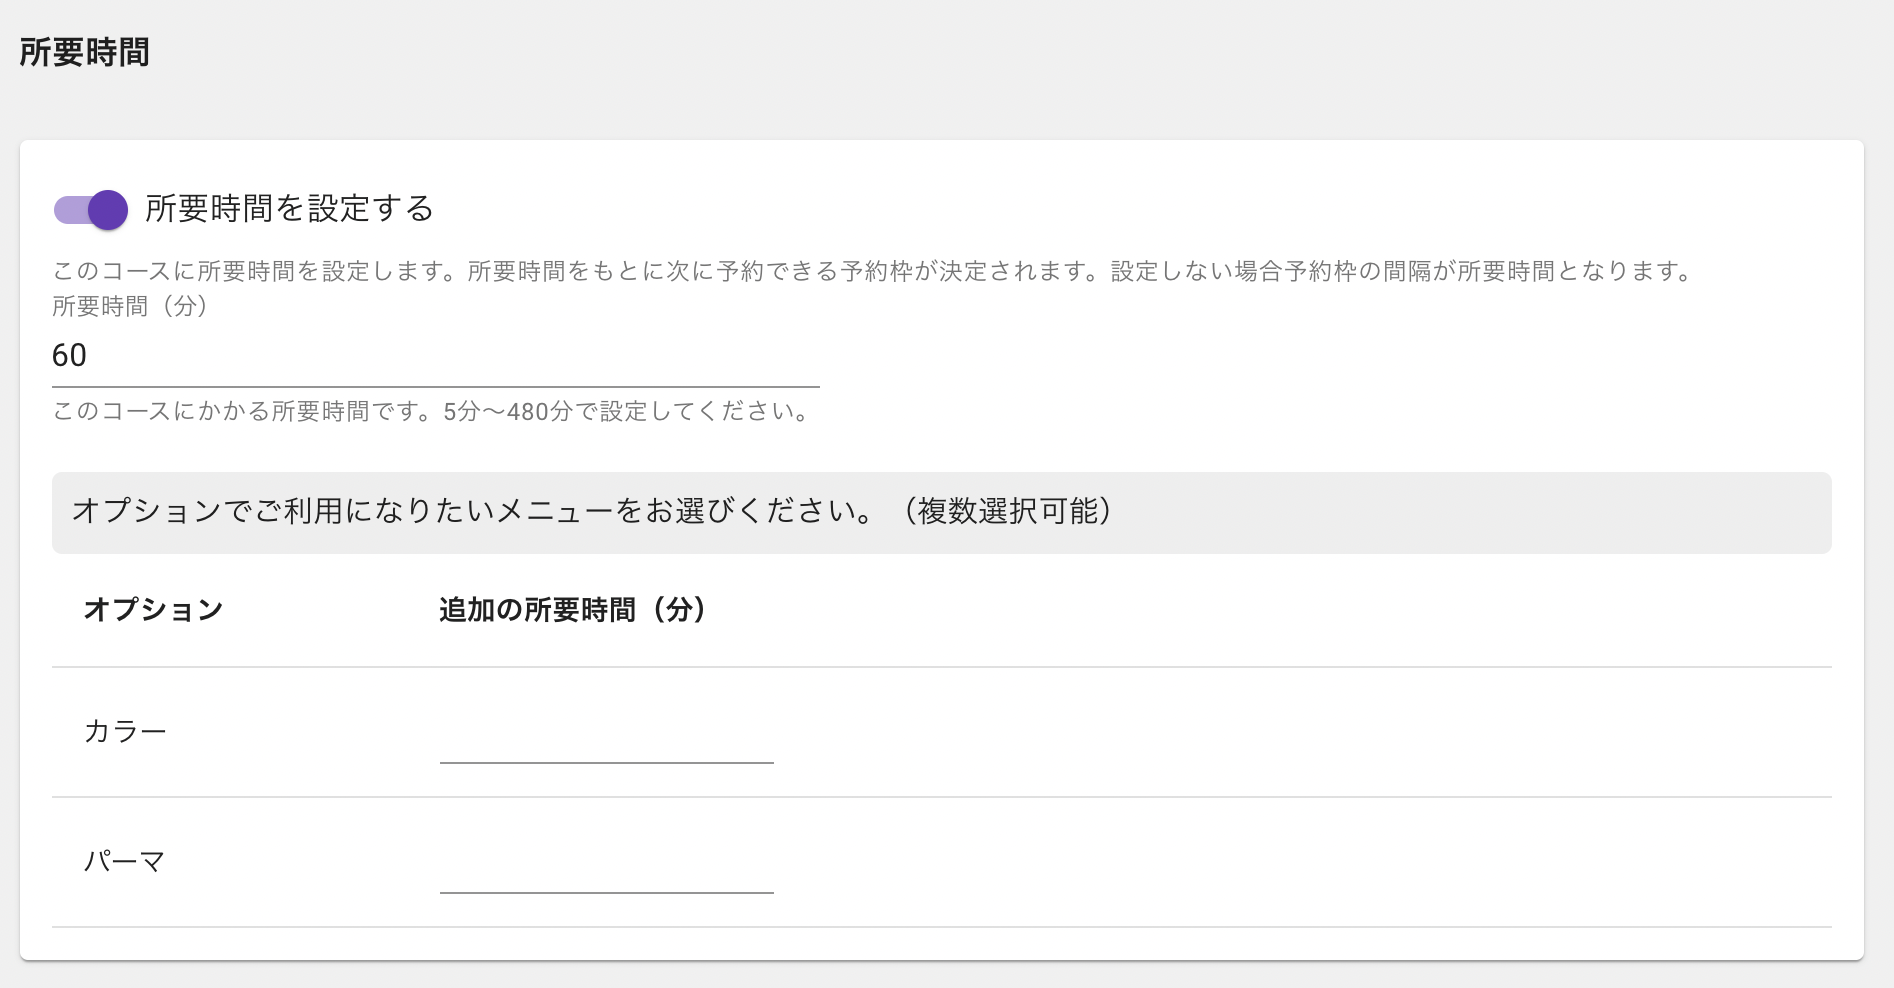Viewport: 1894px width, 988px height.
Task: Select the カラー option row label
Action: point(125,731)
